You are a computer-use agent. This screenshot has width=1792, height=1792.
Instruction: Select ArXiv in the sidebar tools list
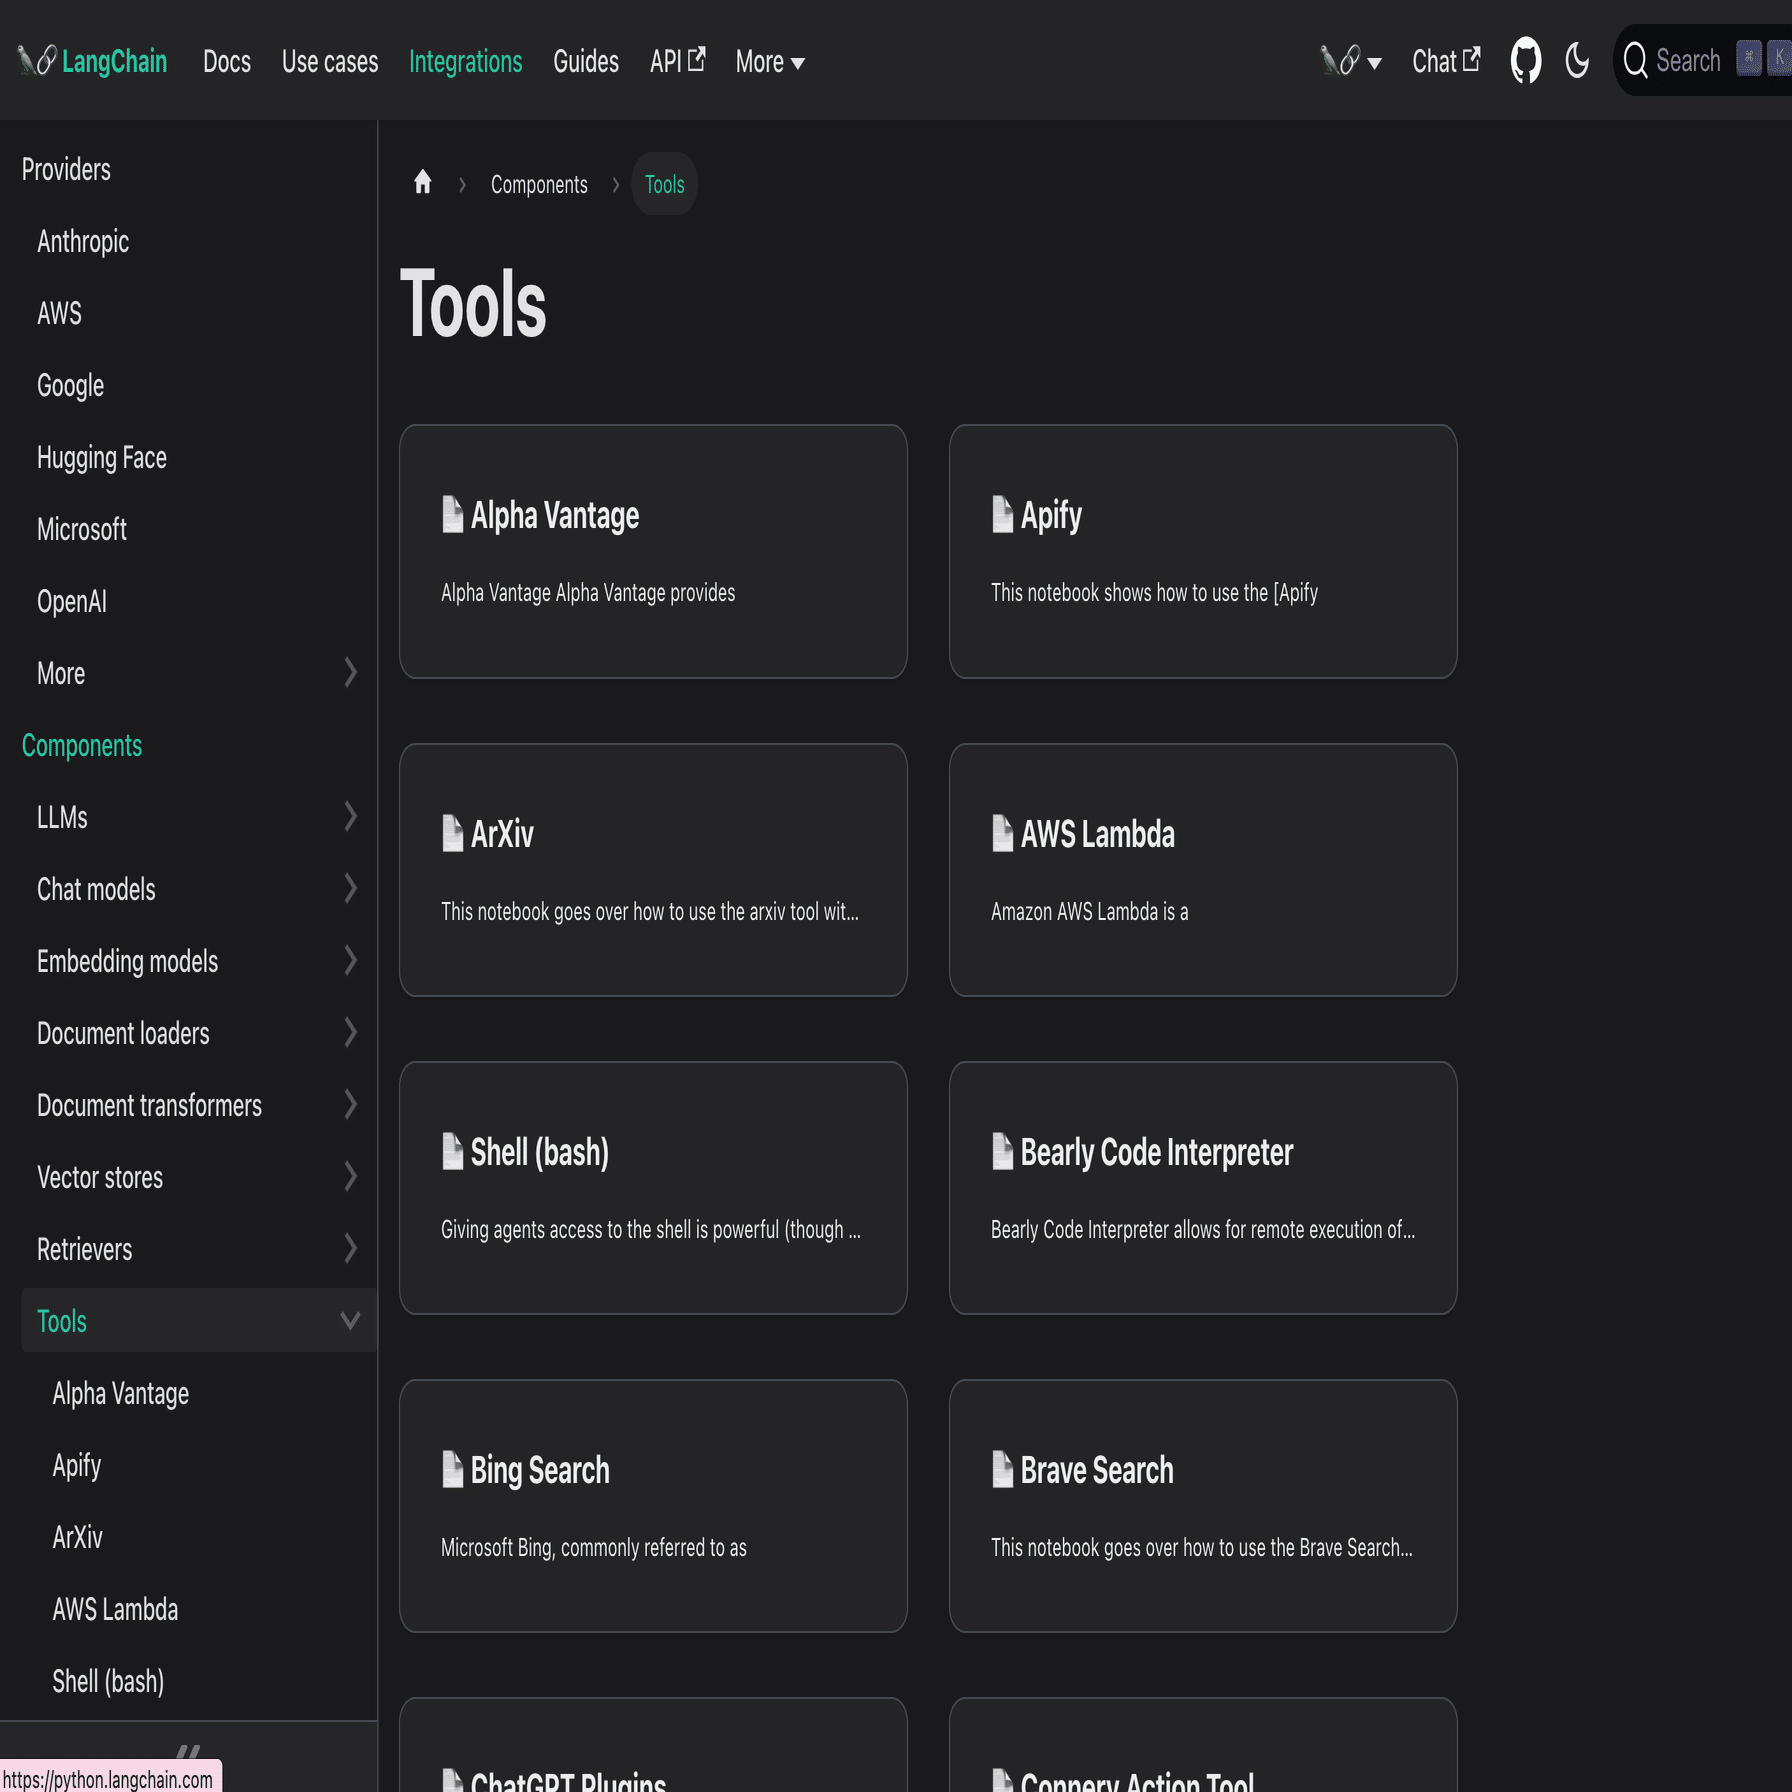tap(78, 1537)
